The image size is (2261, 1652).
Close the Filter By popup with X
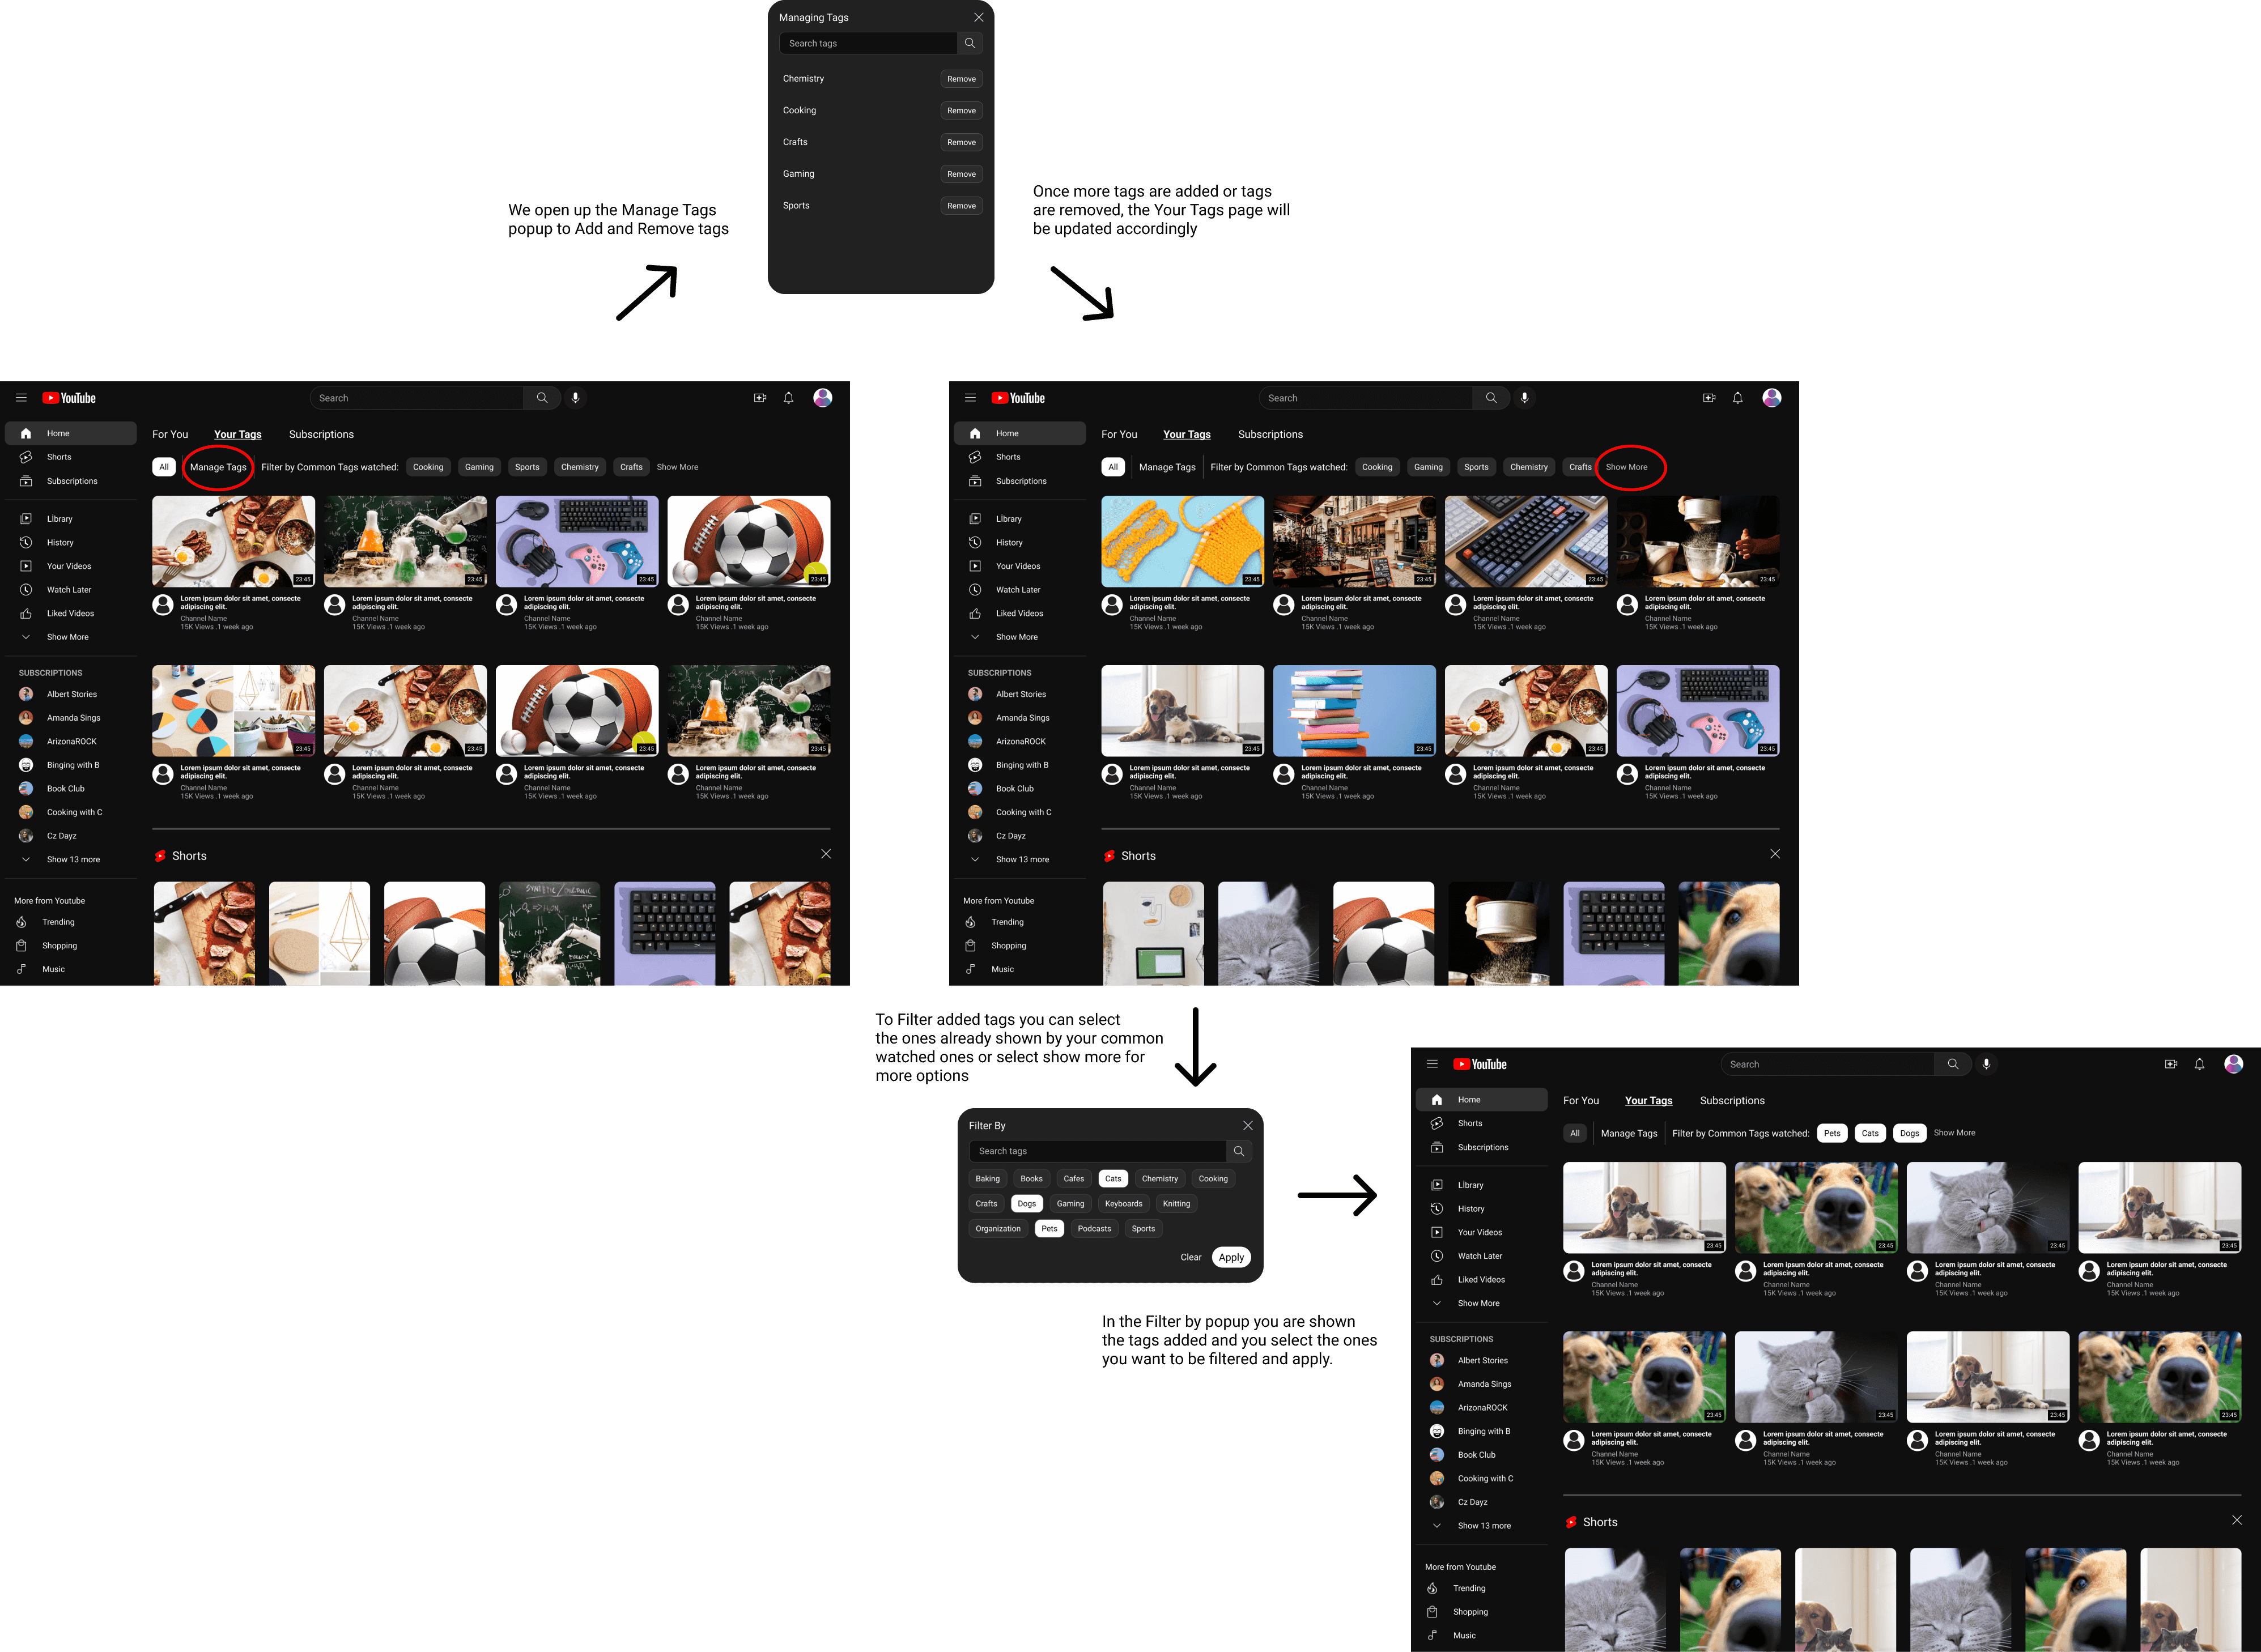(1247, 1125)
